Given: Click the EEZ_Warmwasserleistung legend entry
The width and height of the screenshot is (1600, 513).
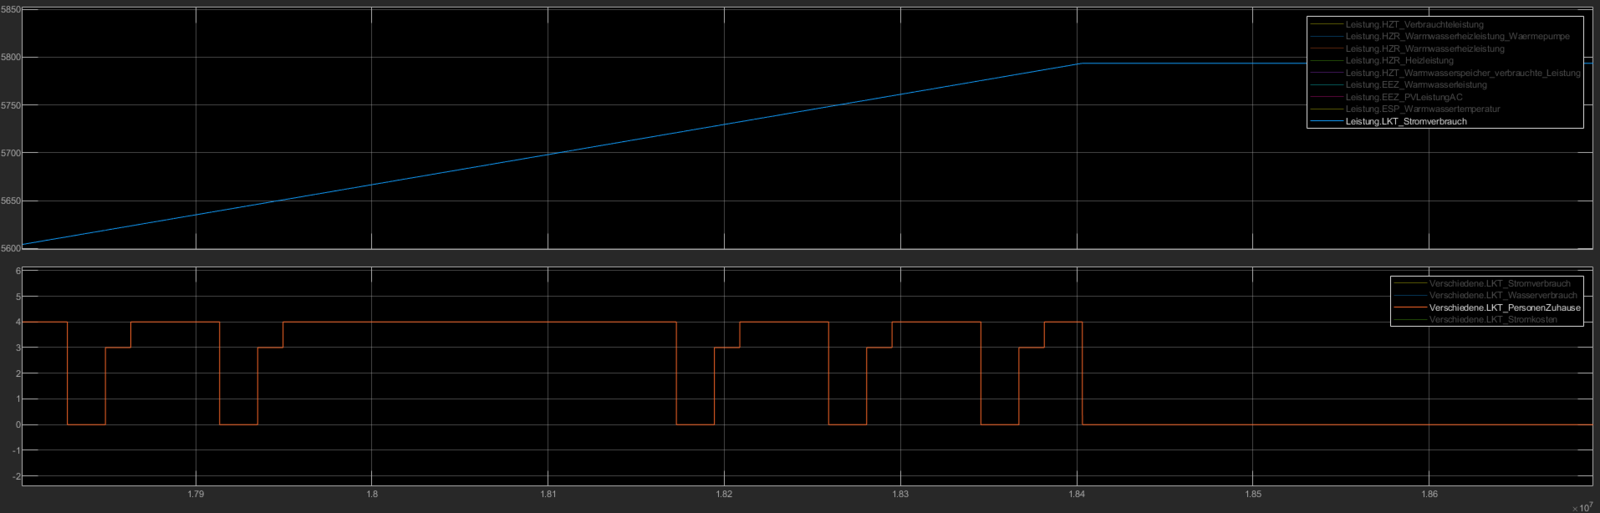Looking at the screenshot, I should [1415, 85].
